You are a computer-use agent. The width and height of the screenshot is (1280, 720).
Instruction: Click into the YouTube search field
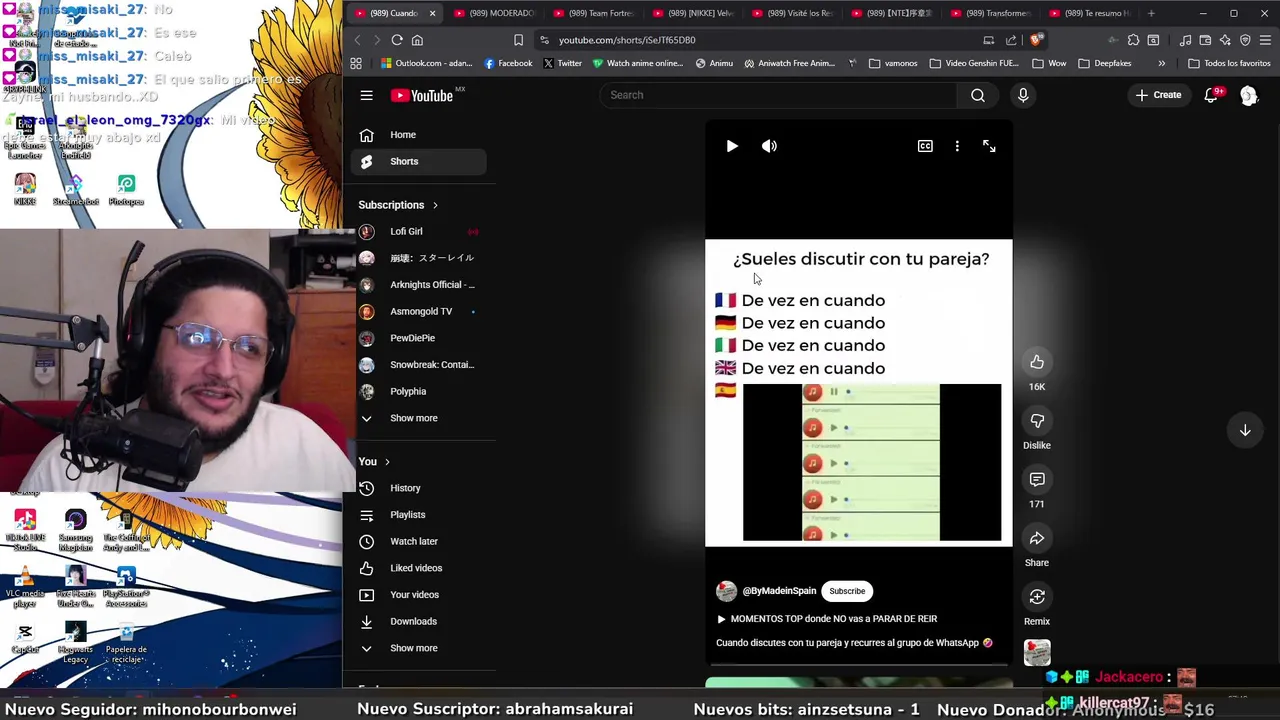tap(778, 95)
